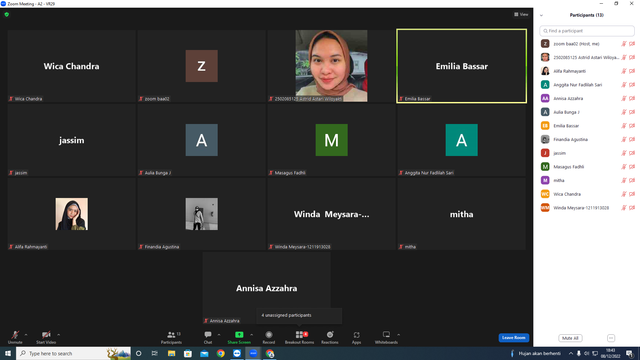Open the more options button beside Mute All
Viewport: 640px width, 360px height.
pyautogui.click(x=611, y=338)
